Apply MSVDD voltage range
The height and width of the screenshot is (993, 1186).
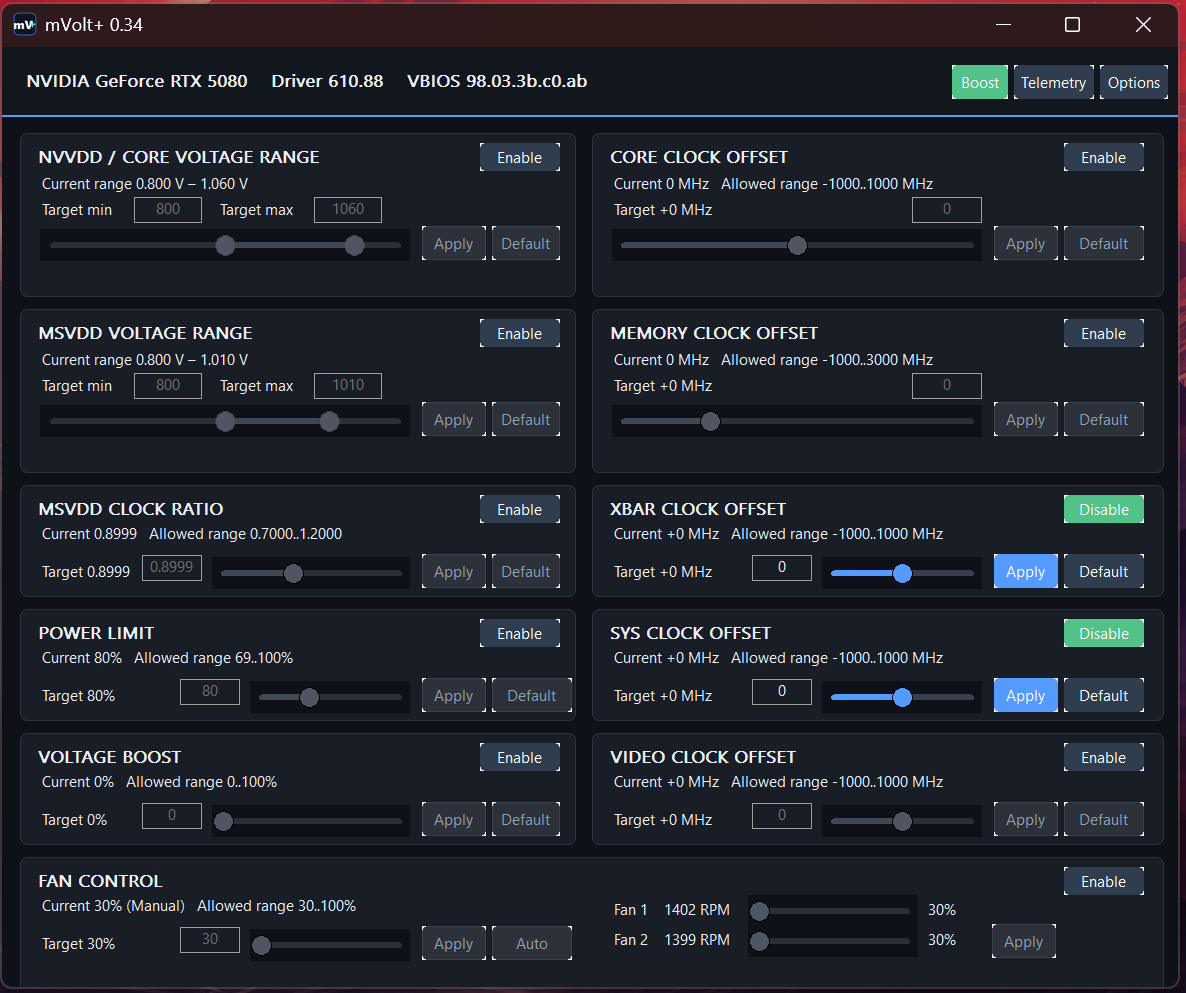tap(454, 420)
